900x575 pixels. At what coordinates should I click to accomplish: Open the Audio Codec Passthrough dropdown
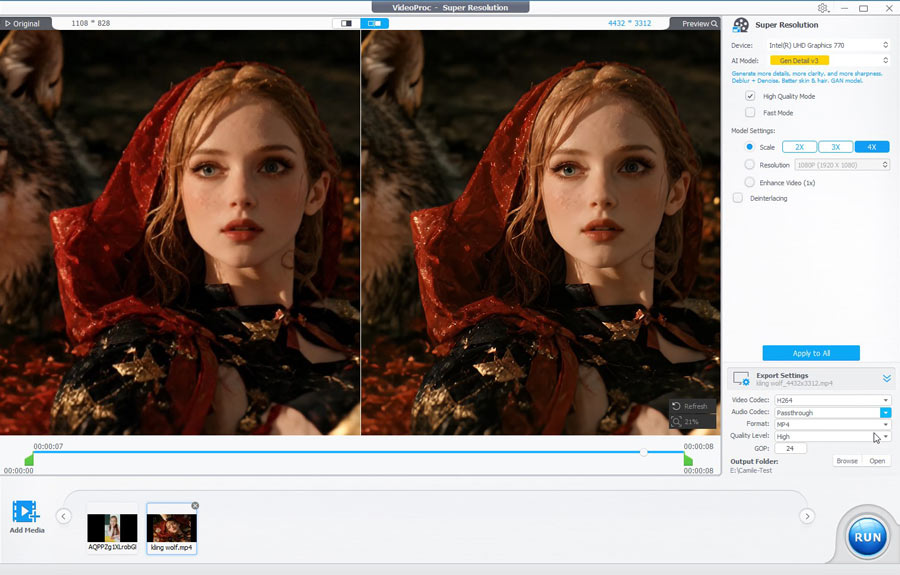pyautogui.click(x=832, y=413)
